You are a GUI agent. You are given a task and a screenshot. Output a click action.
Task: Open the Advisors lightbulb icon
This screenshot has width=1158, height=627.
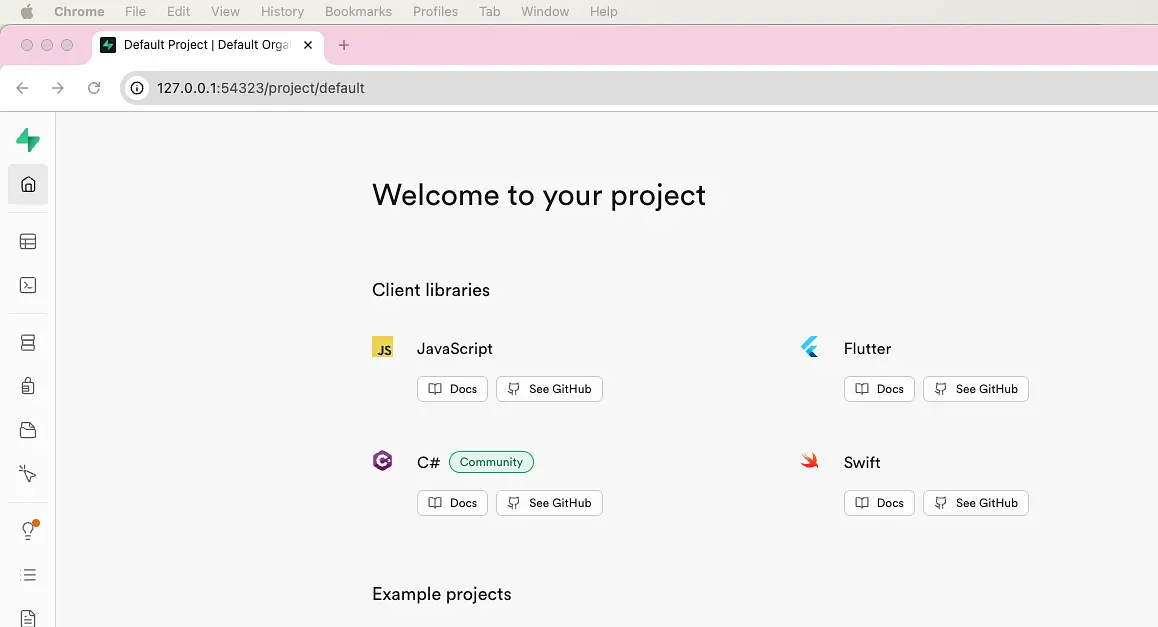(29, 530)
